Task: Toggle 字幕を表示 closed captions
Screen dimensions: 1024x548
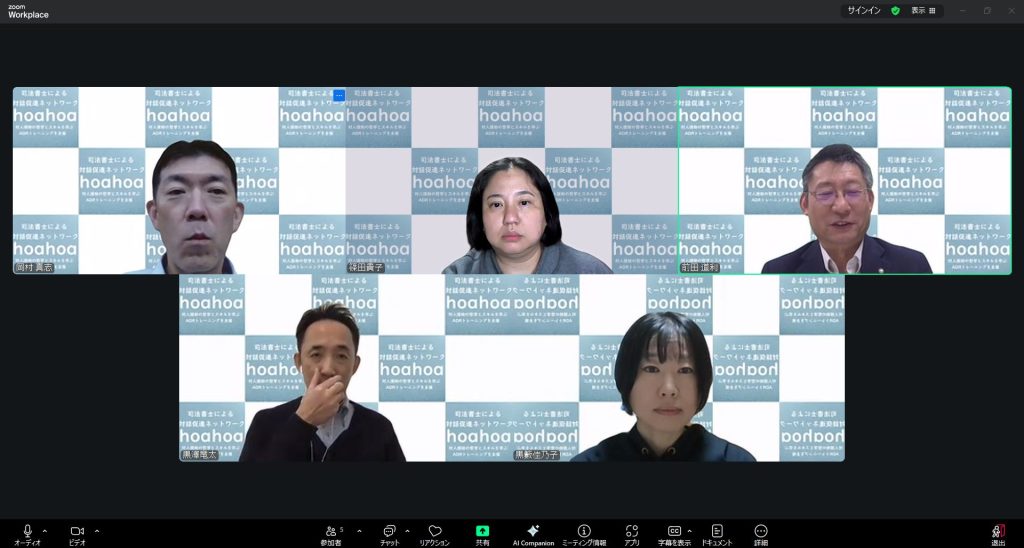Action: 674,531
